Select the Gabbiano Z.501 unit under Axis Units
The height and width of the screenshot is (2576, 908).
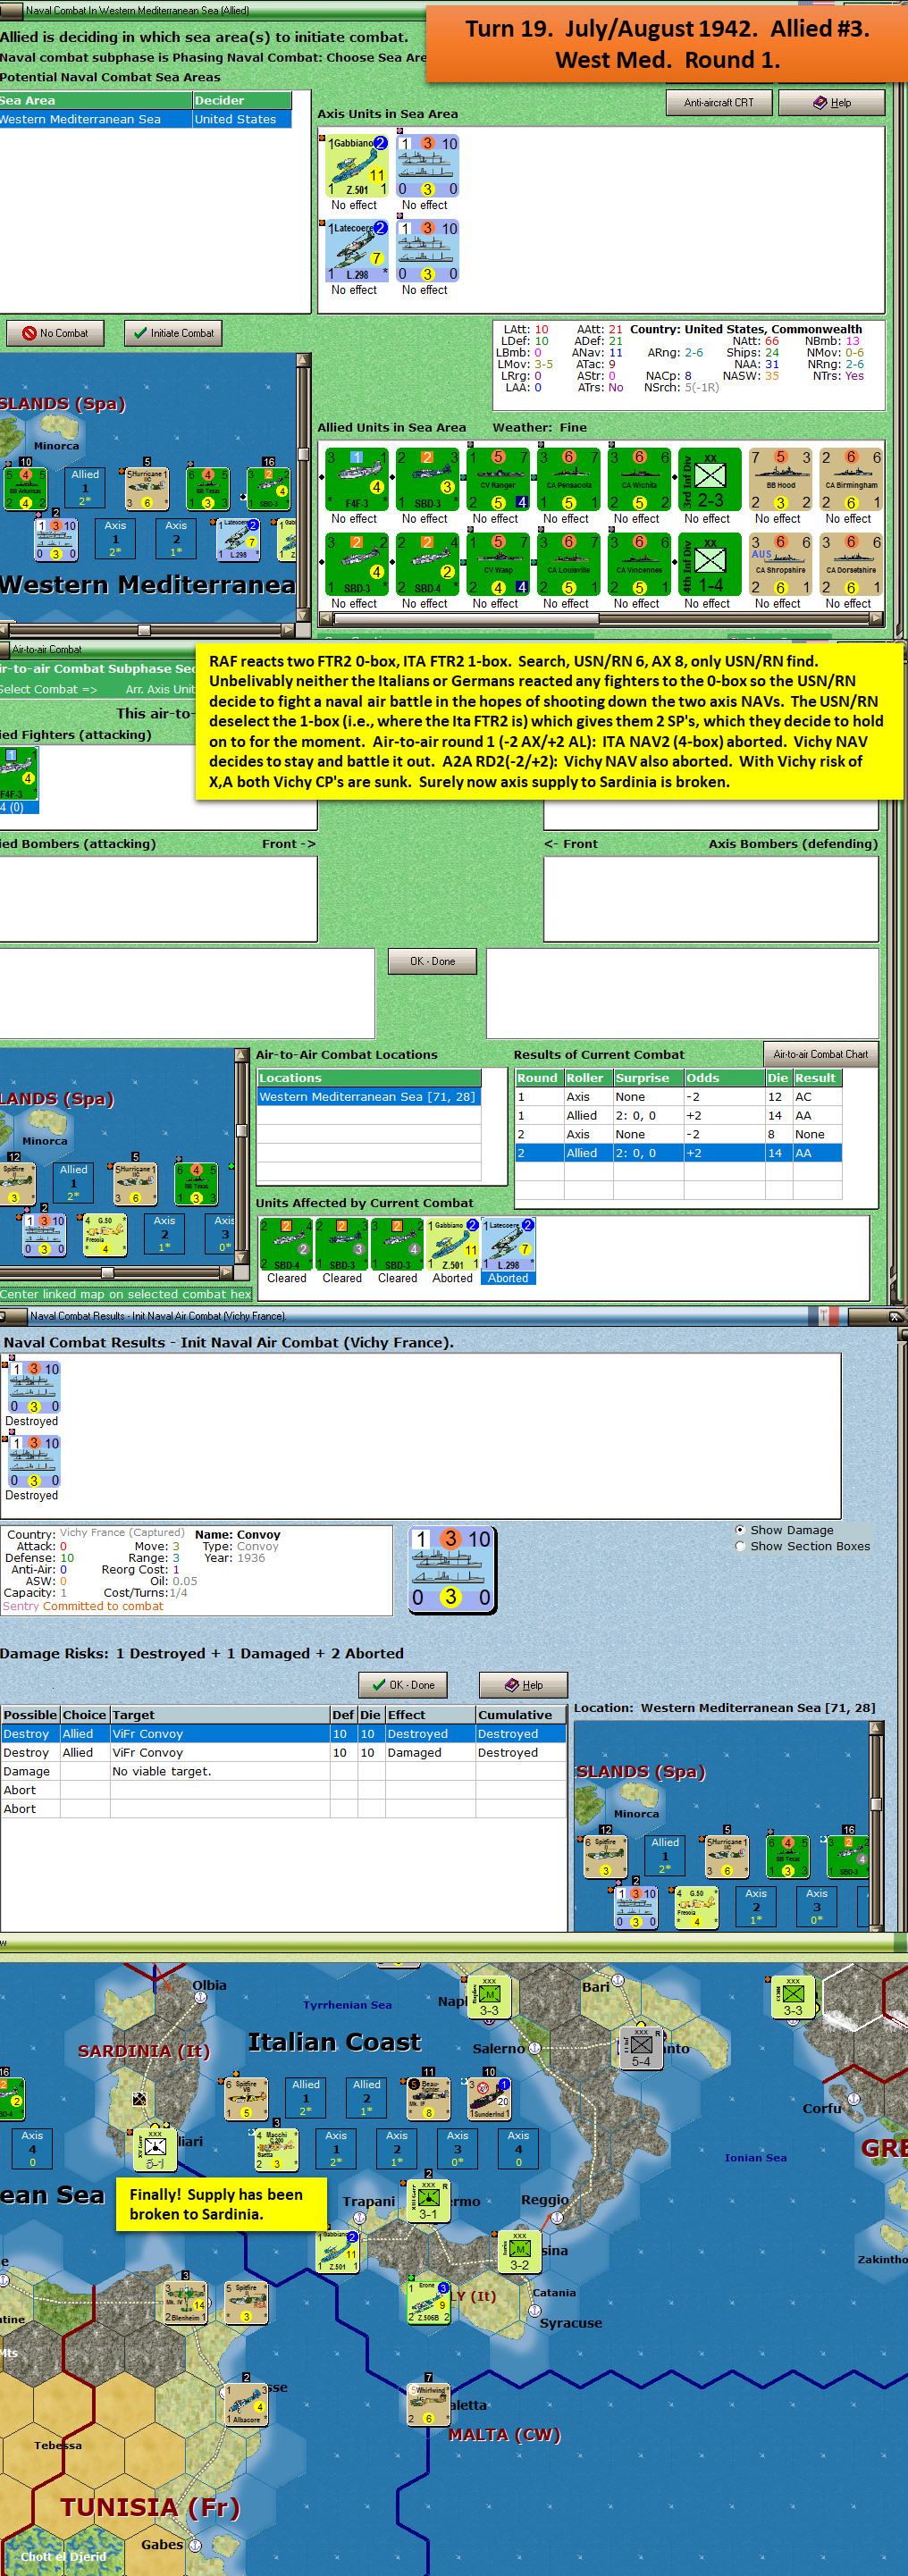(357, 166)
